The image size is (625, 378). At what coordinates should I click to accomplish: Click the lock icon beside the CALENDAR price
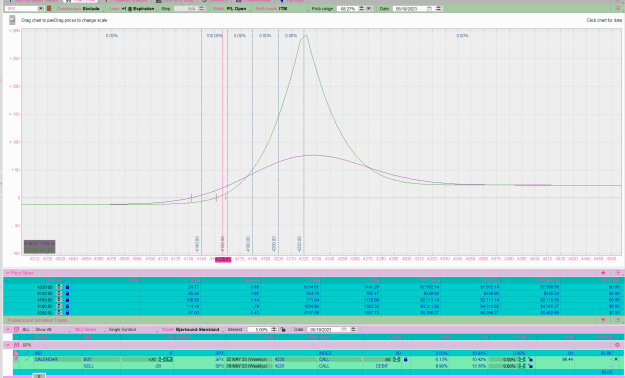(x=405, y=359)
